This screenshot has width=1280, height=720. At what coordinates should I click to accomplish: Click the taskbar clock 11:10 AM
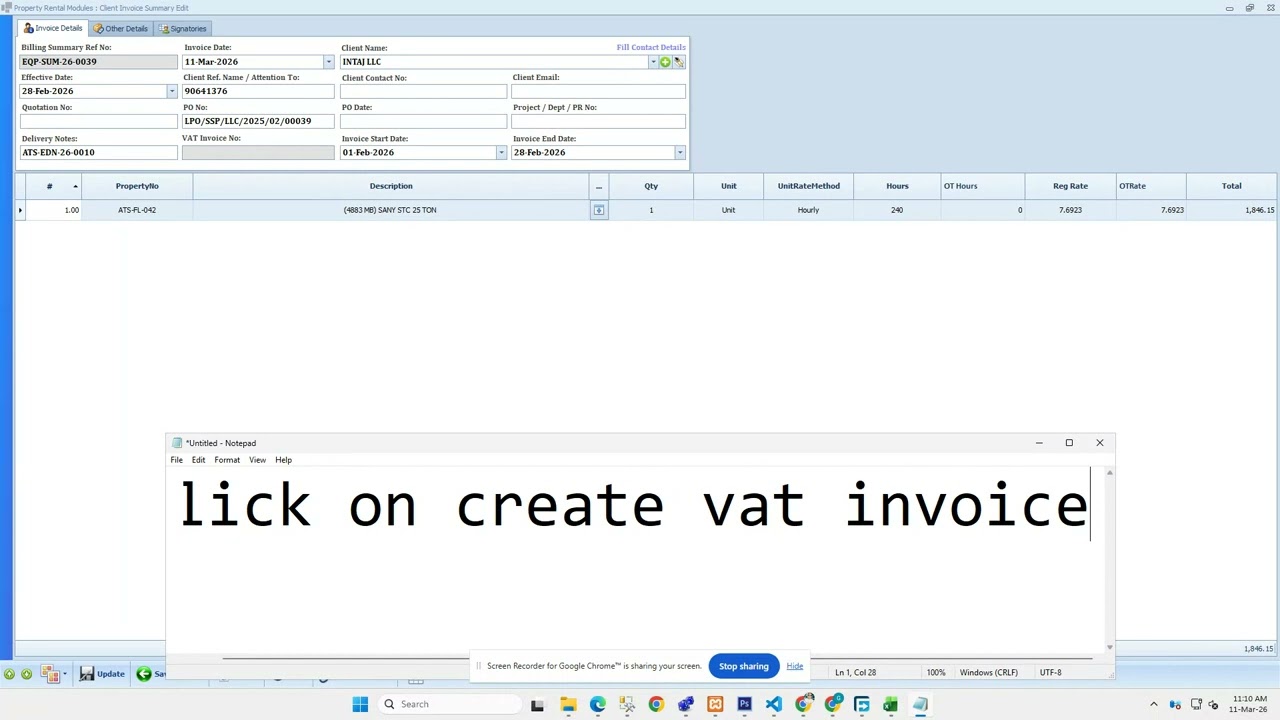pos(1249,699)
